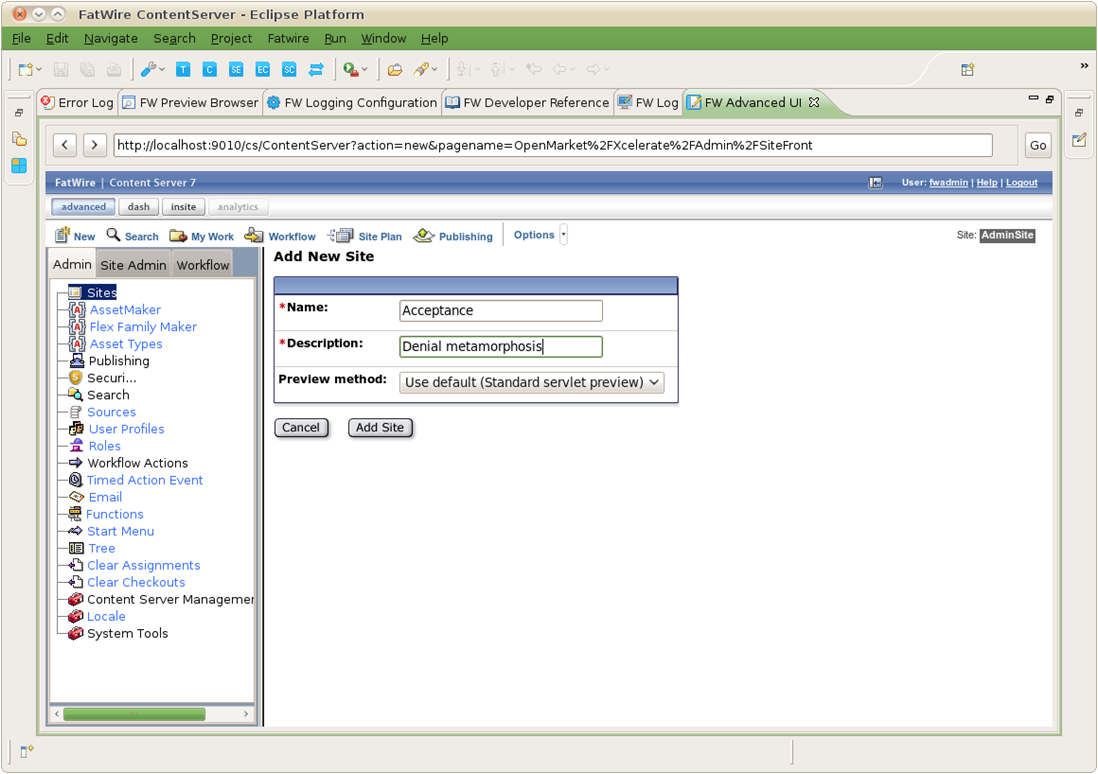Switch to the Error Log tab
Viewport: 1098px width, 774px height.
pos(78,102)
